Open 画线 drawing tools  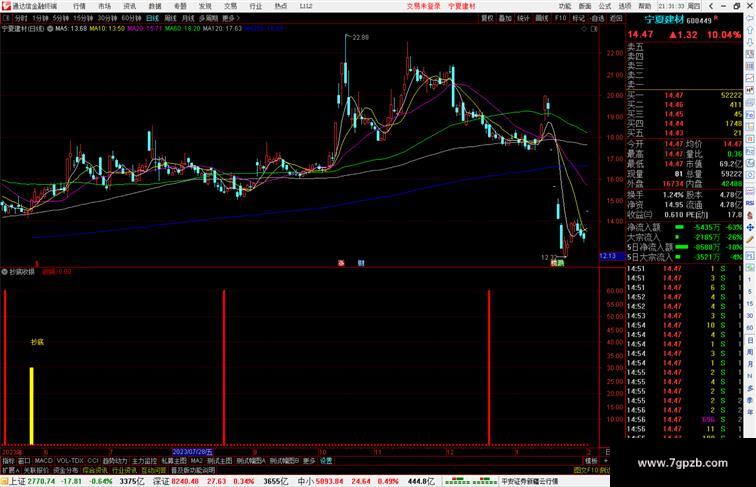pyautogui.click(x=542, y=18)
